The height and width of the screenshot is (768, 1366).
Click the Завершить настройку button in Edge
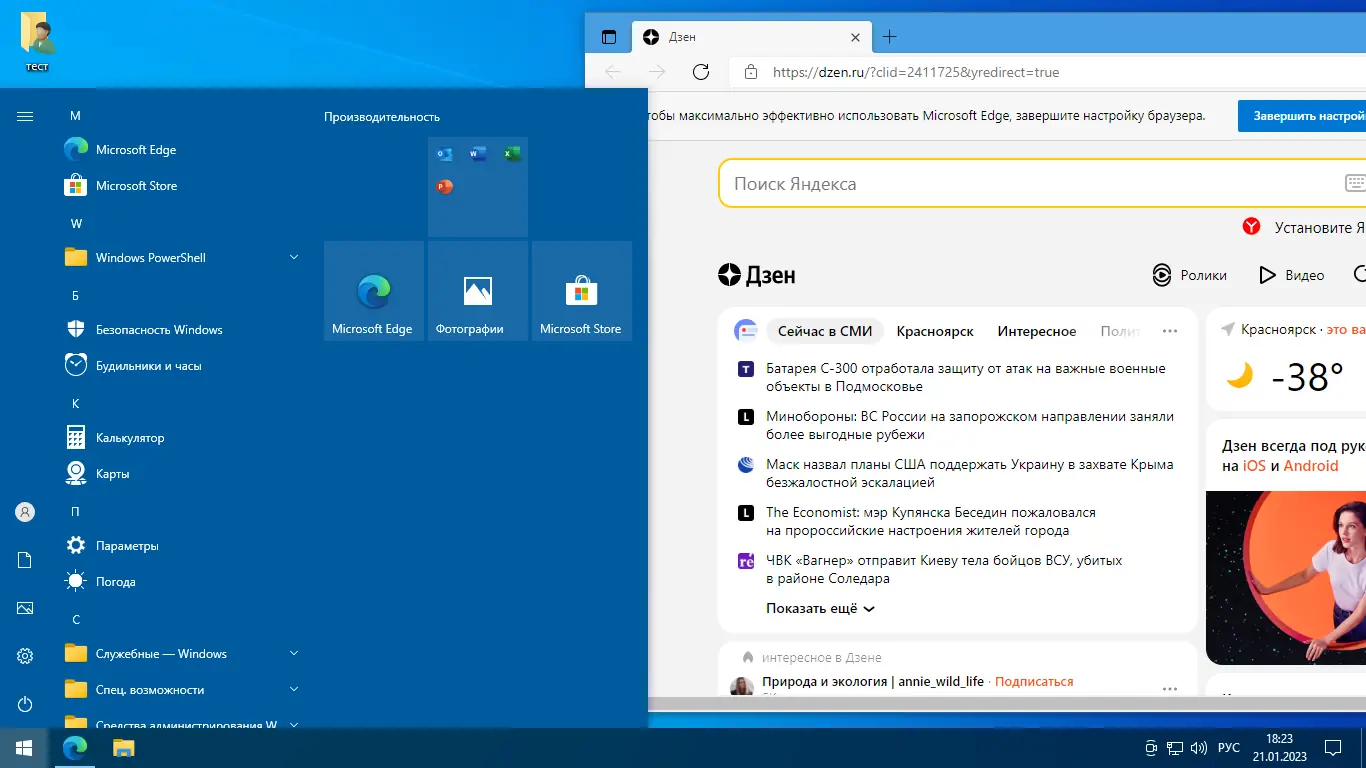pyautogui.click(x=1302, y=116)
